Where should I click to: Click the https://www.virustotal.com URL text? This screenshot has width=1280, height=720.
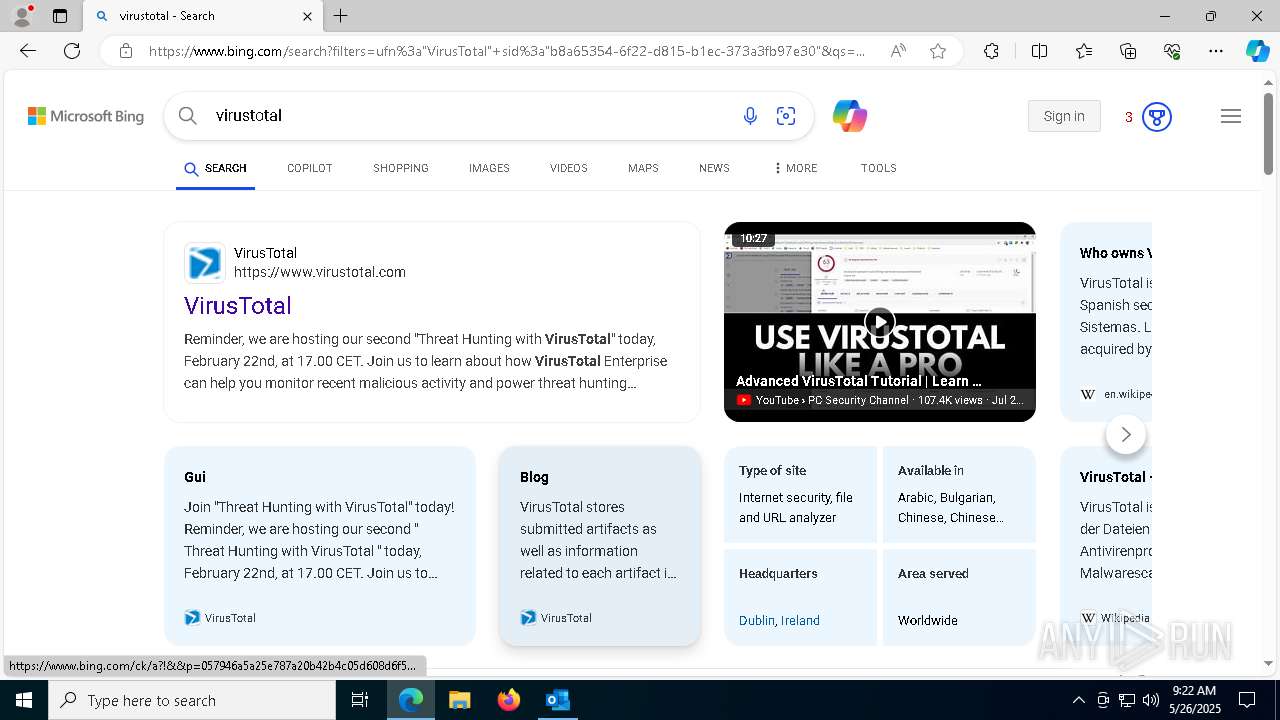(x=320, y=272)
